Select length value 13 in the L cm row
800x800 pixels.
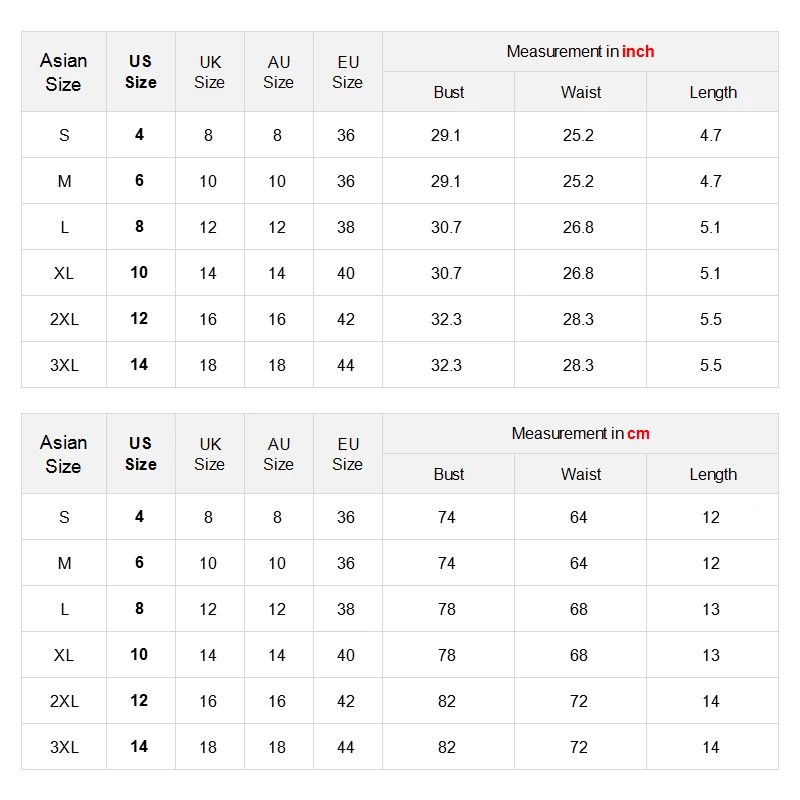click(711, 609)
